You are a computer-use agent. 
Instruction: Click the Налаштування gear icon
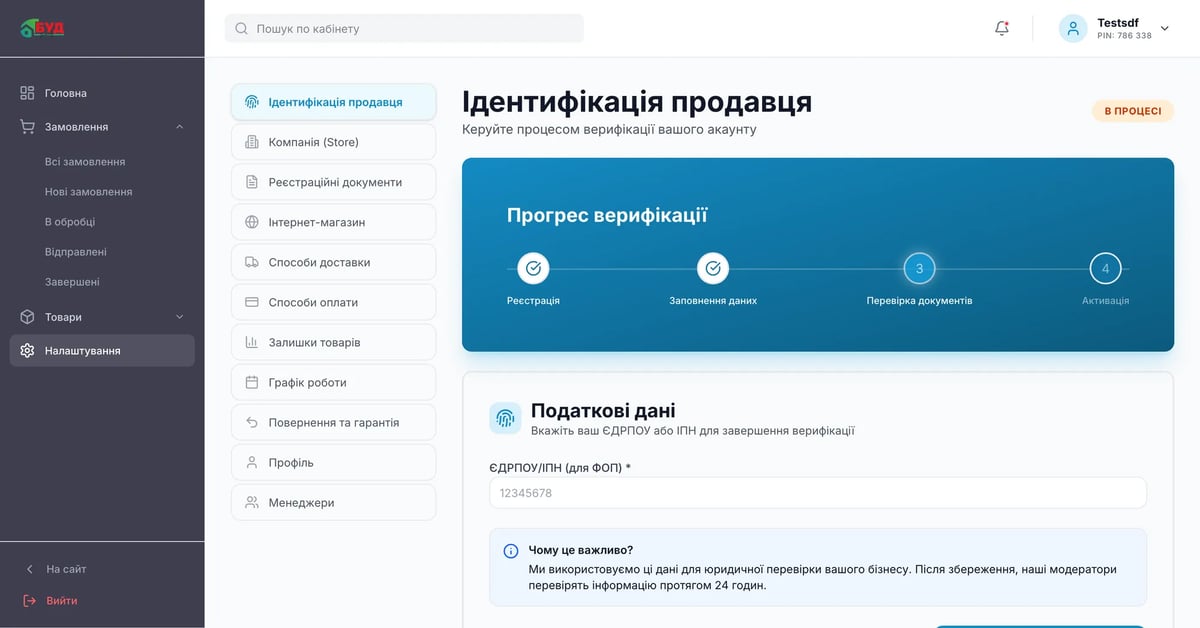[x=27, y=351]
